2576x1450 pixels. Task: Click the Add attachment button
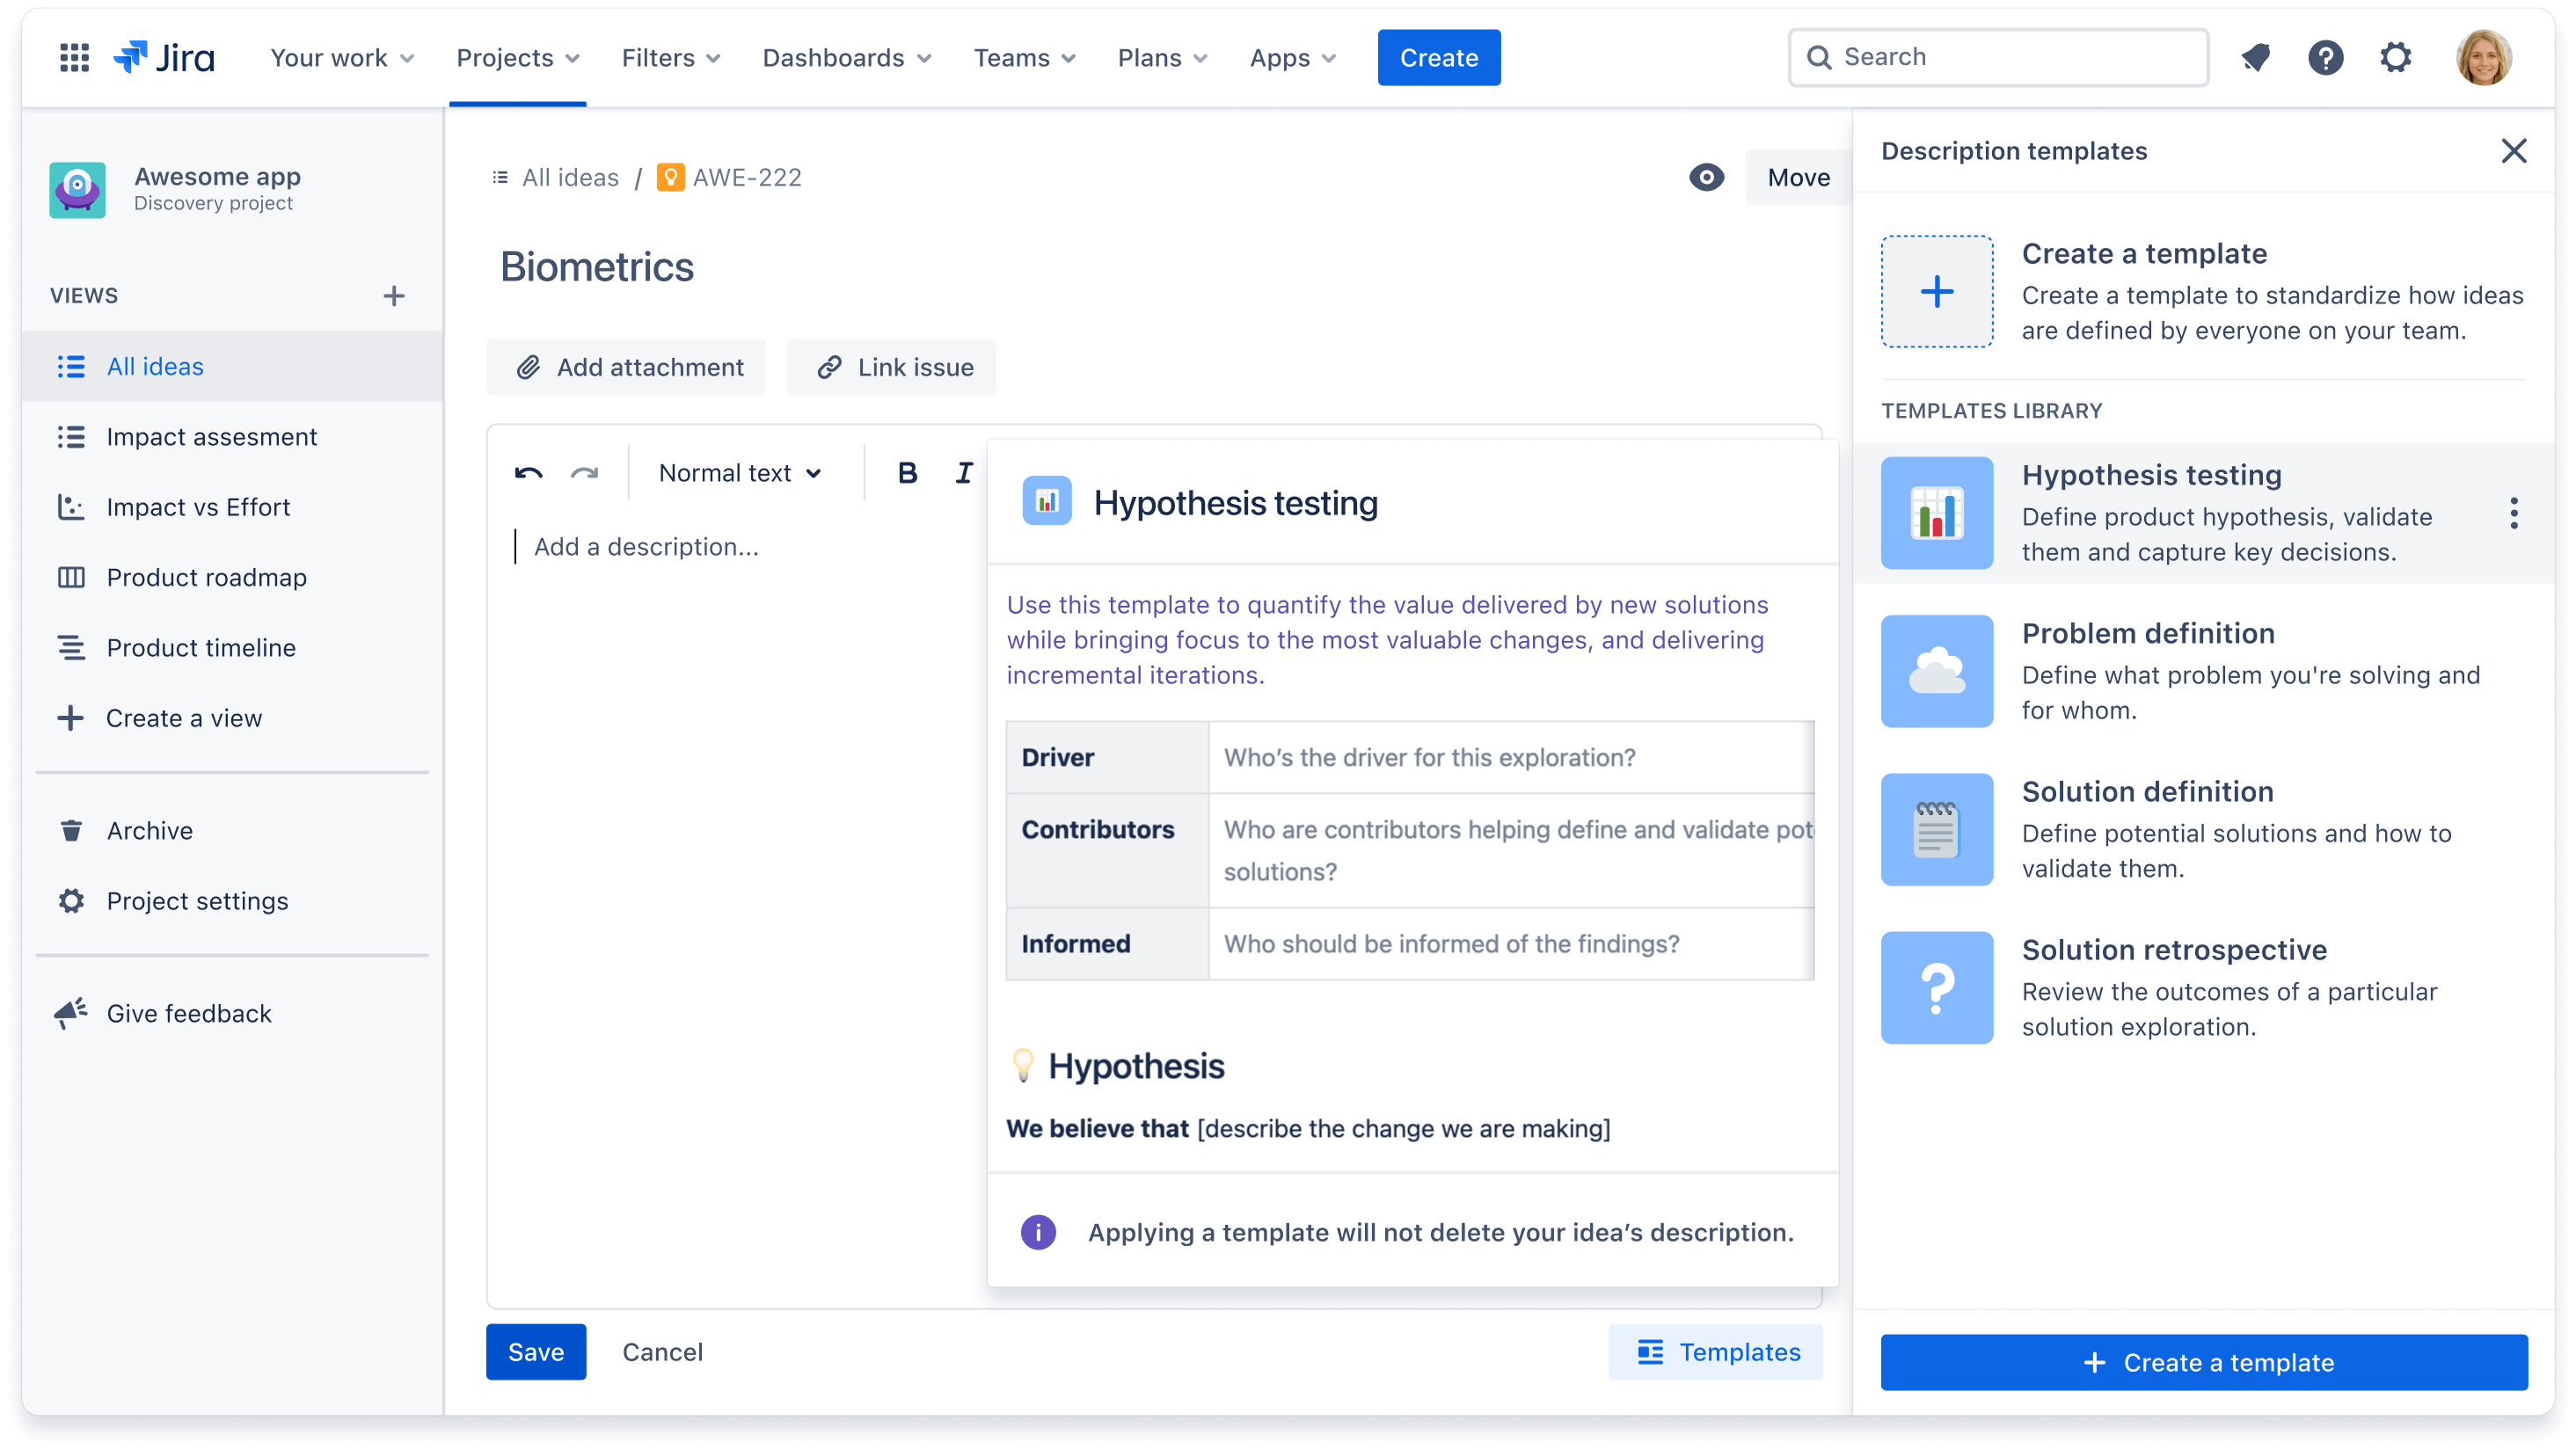[628, 366]
